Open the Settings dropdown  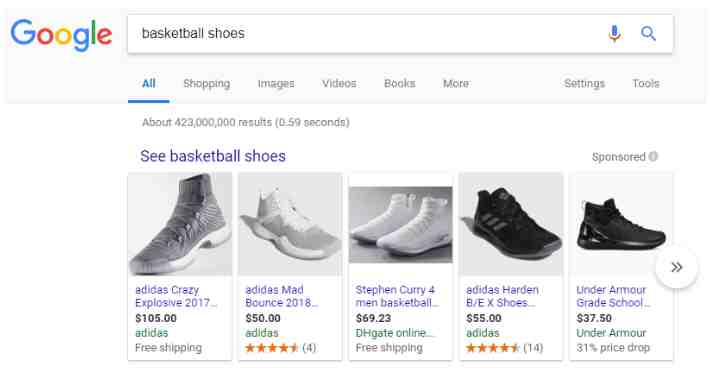[584, 83]
